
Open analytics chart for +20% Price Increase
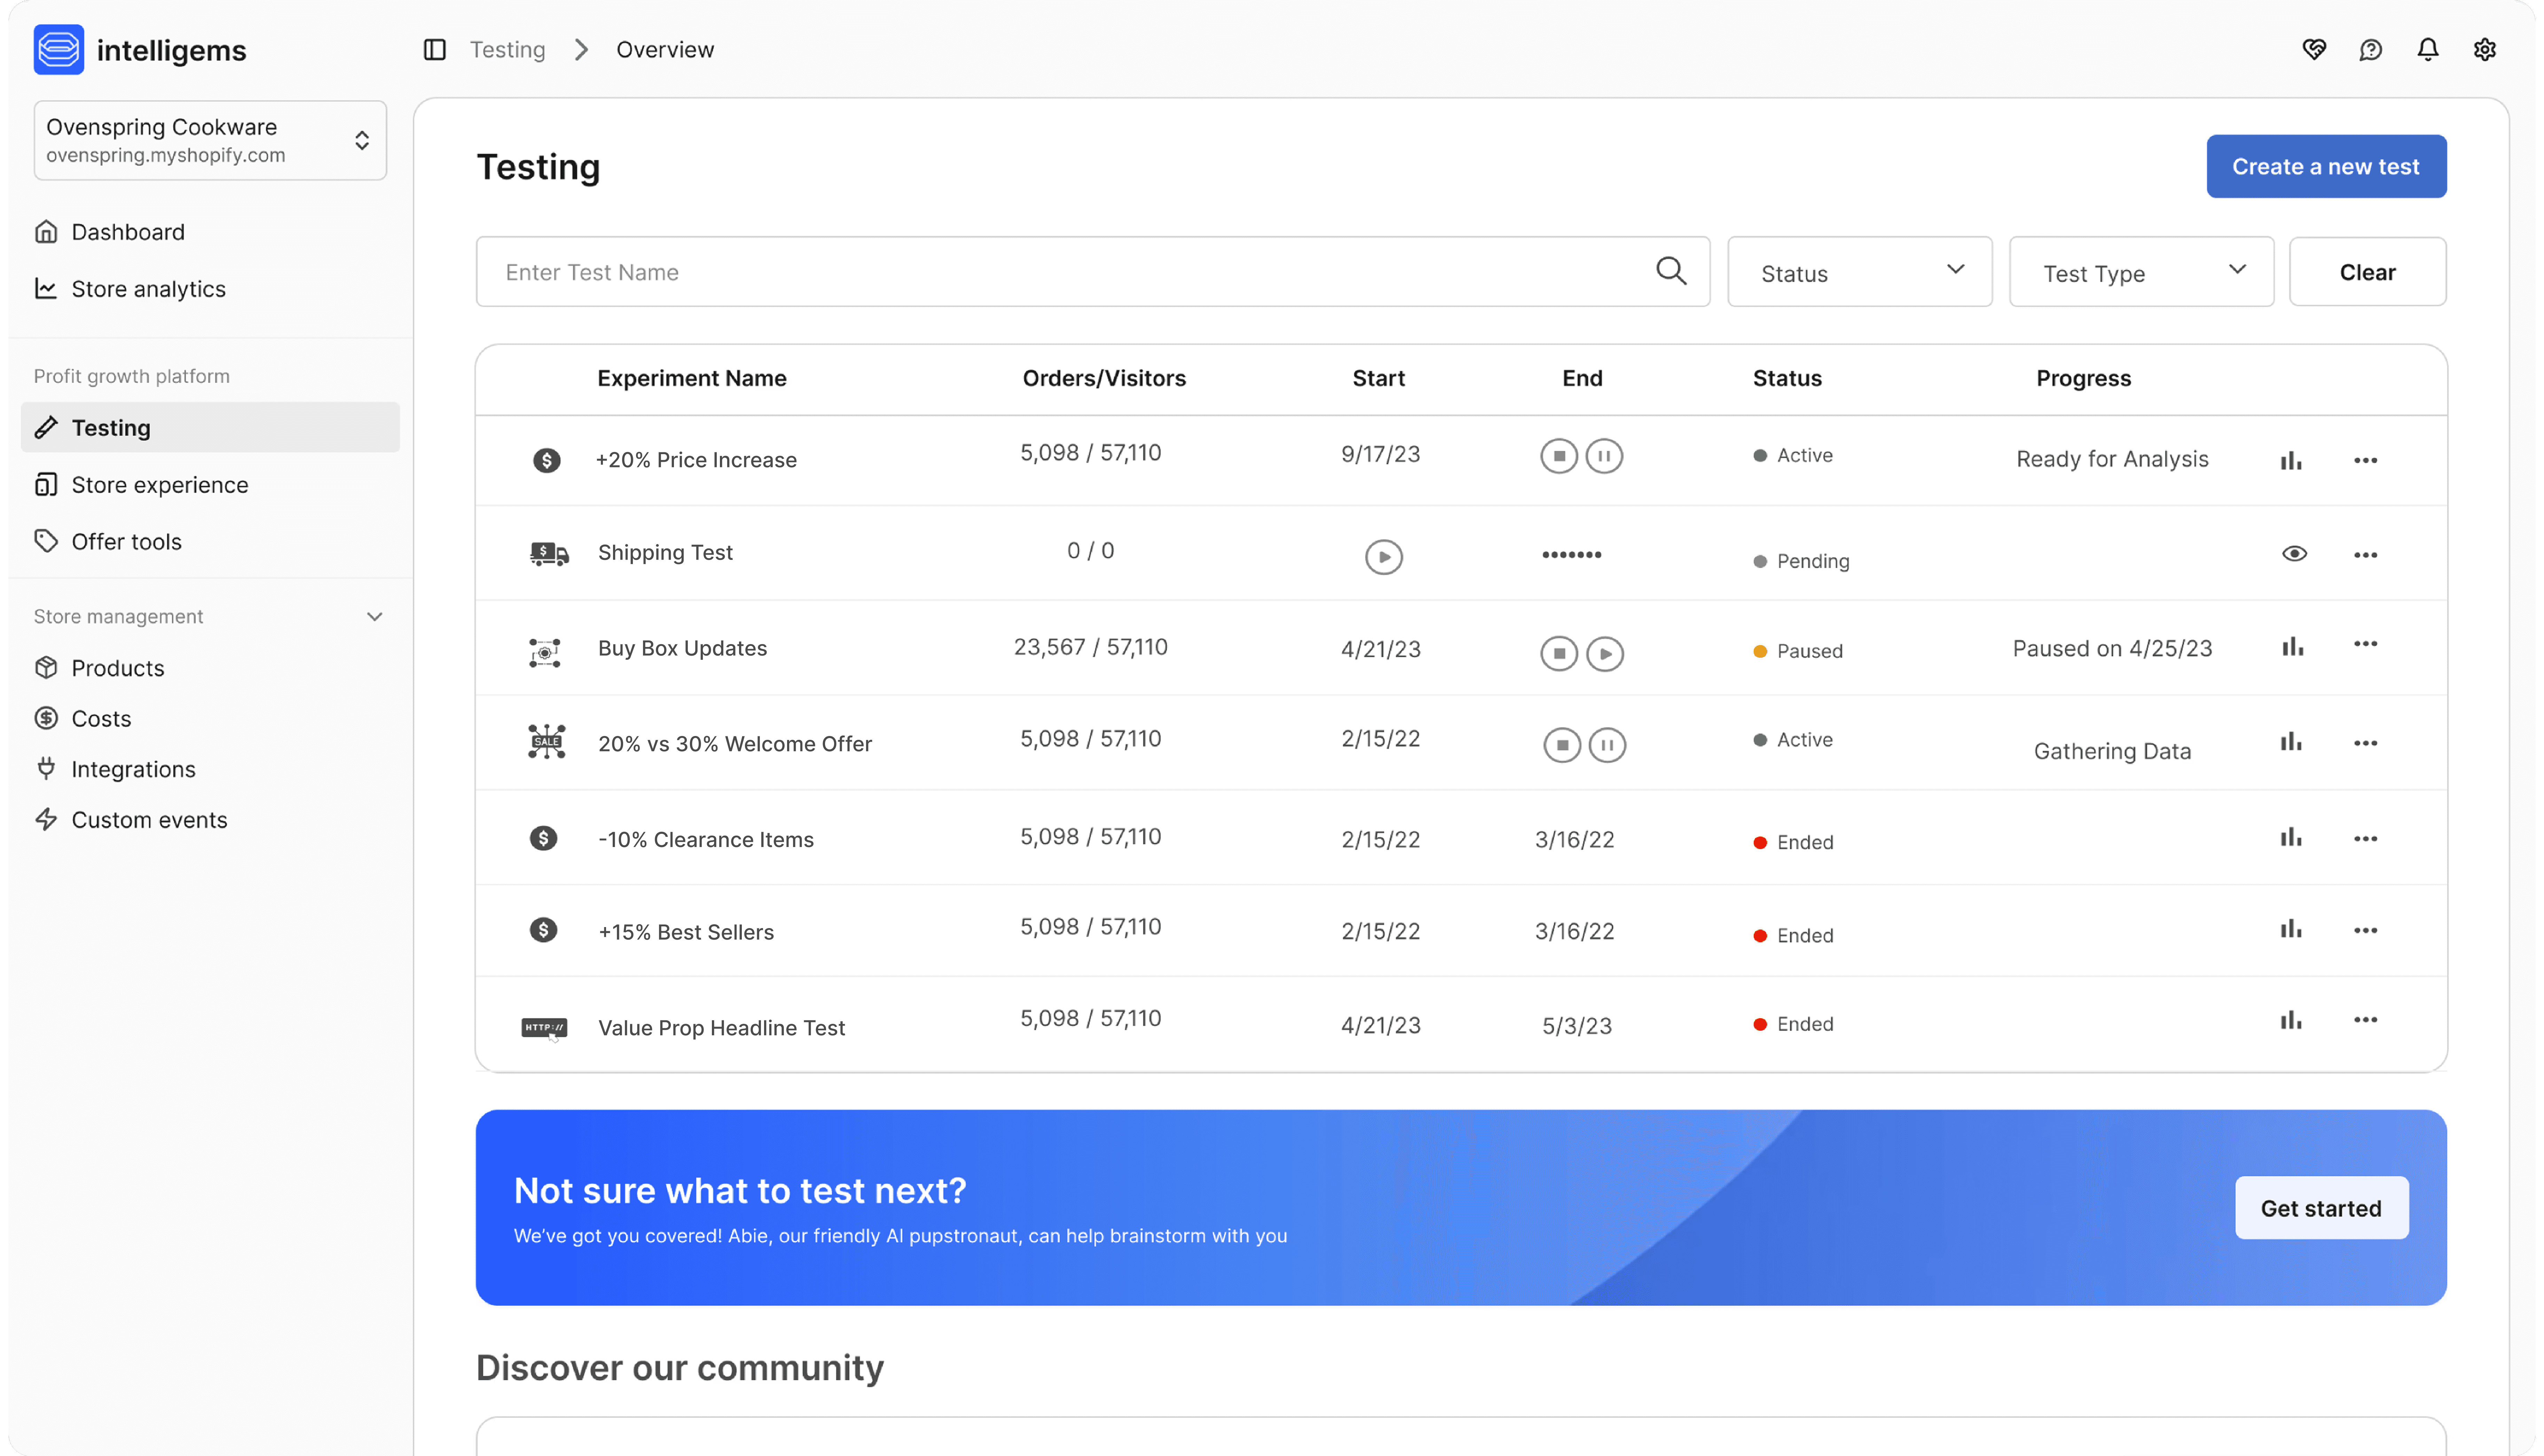tap(2291, 460)
